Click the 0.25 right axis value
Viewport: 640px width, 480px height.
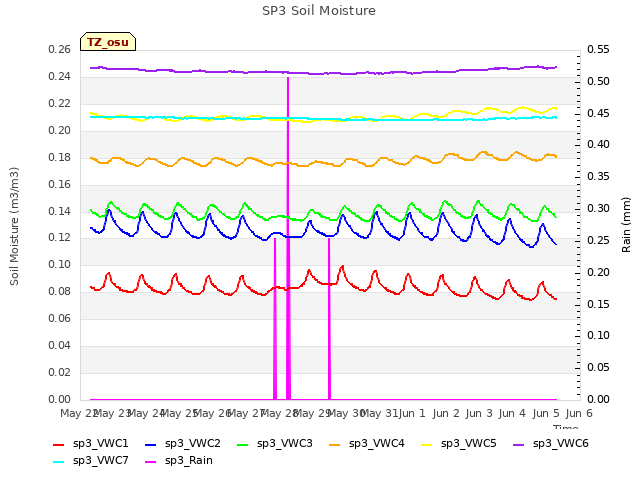(598, 240)
